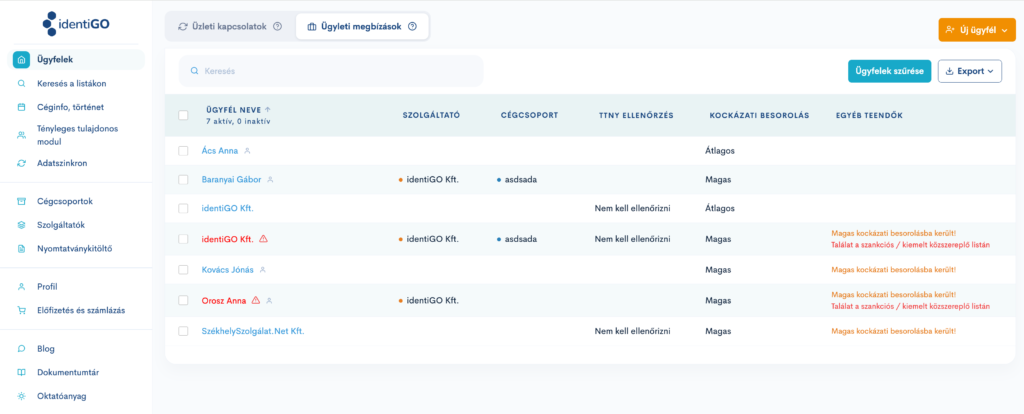Click person icon next to Ács Anna

click(x=247, y=151)
